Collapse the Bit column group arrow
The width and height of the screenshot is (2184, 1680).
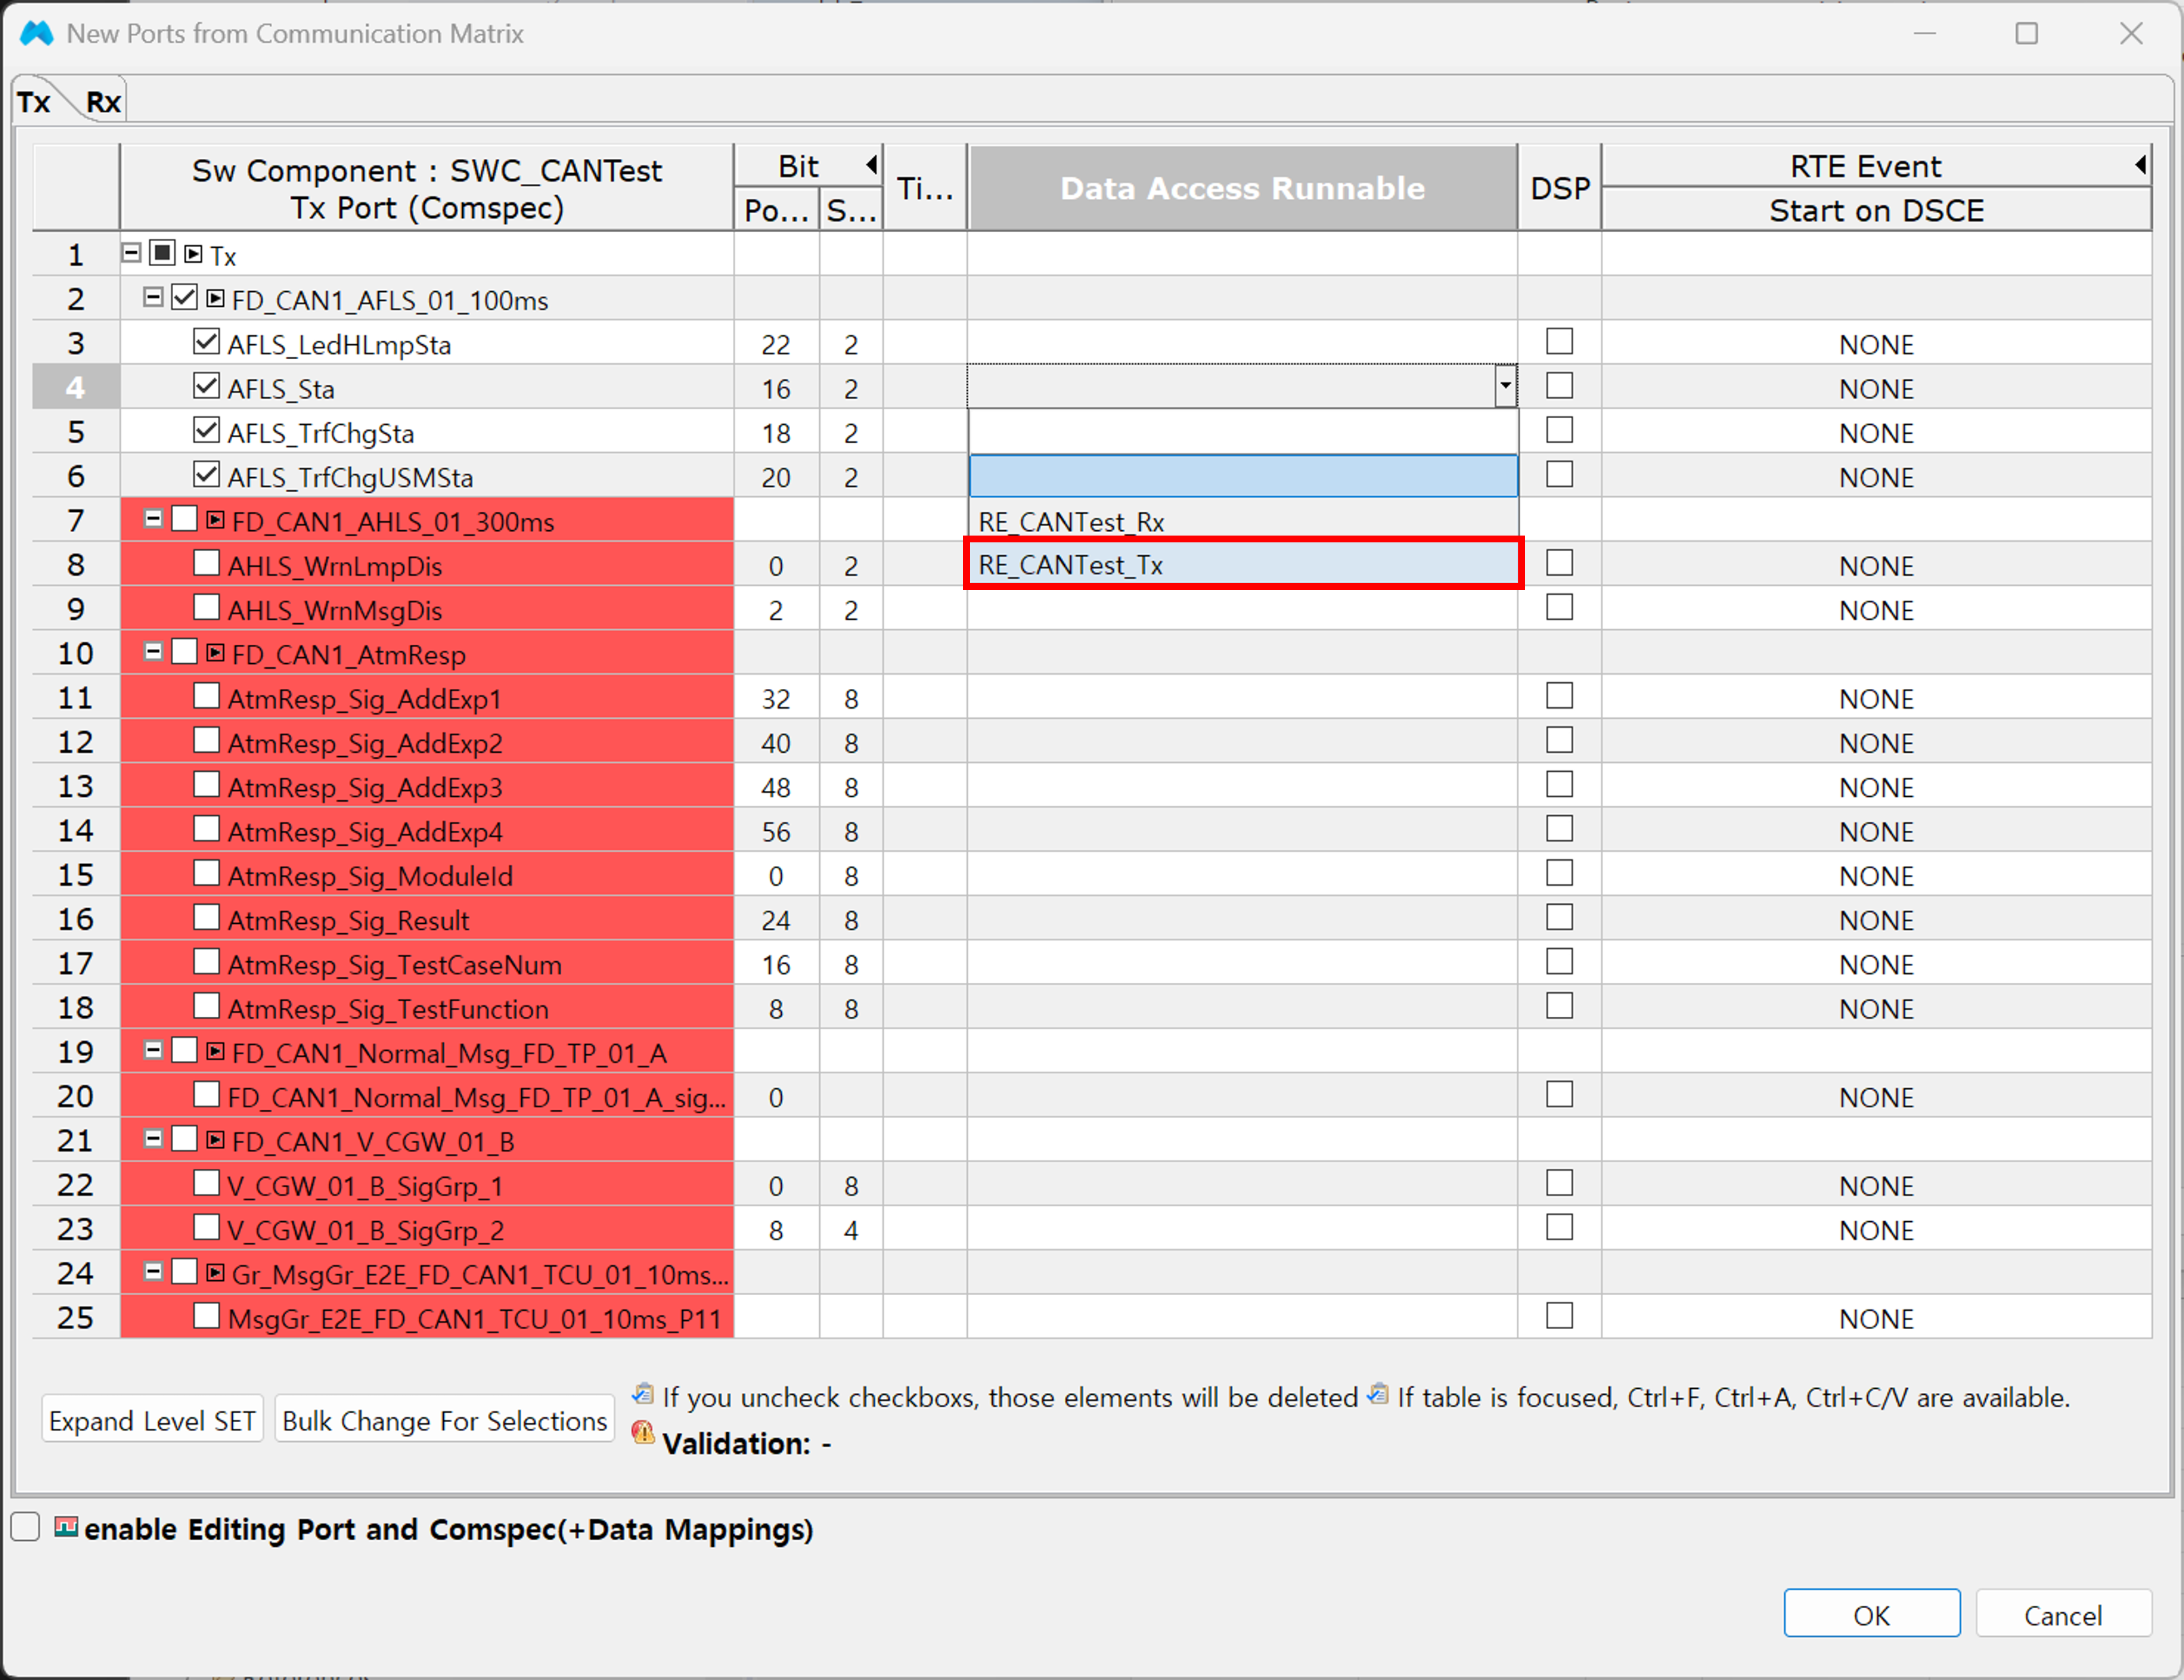[x=871, y=164]
